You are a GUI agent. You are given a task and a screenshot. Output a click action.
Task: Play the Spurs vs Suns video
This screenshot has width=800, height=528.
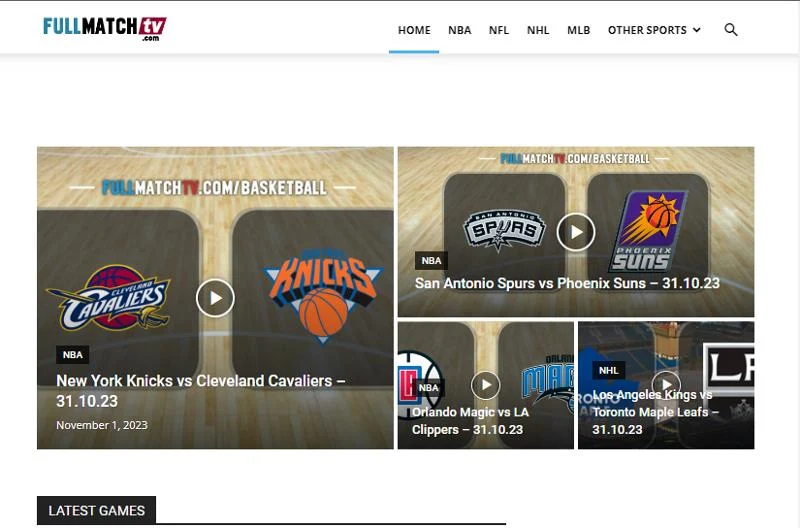click(x=576, y=232)
